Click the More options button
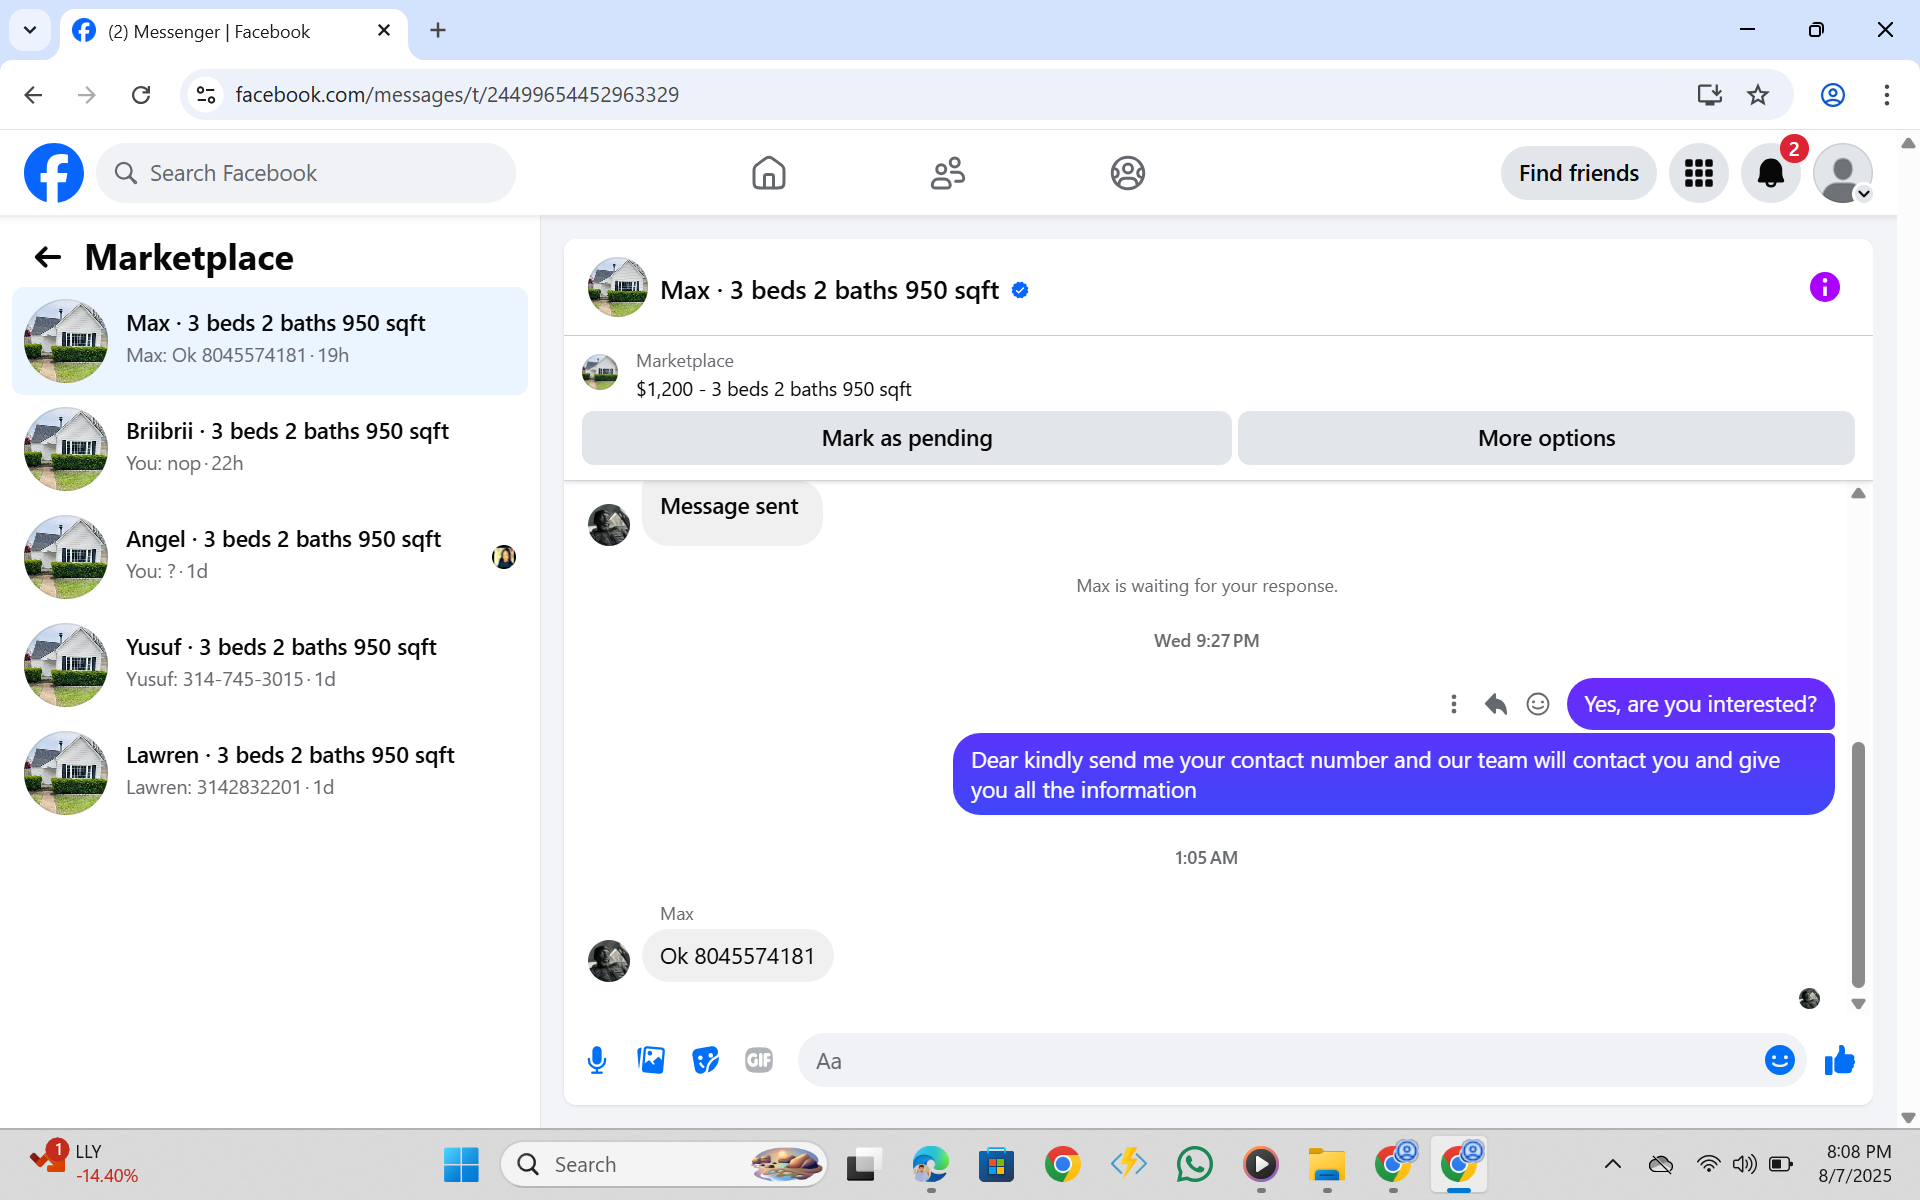Image resolution: width=1920 pixels, height=1200 pixels. (1546, 438)
